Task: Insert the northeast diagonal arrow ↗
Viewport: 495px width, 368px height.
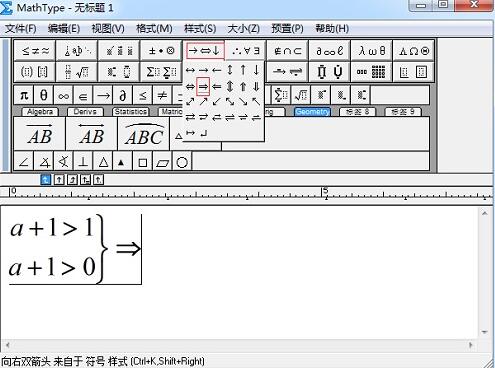Action: 203,101
